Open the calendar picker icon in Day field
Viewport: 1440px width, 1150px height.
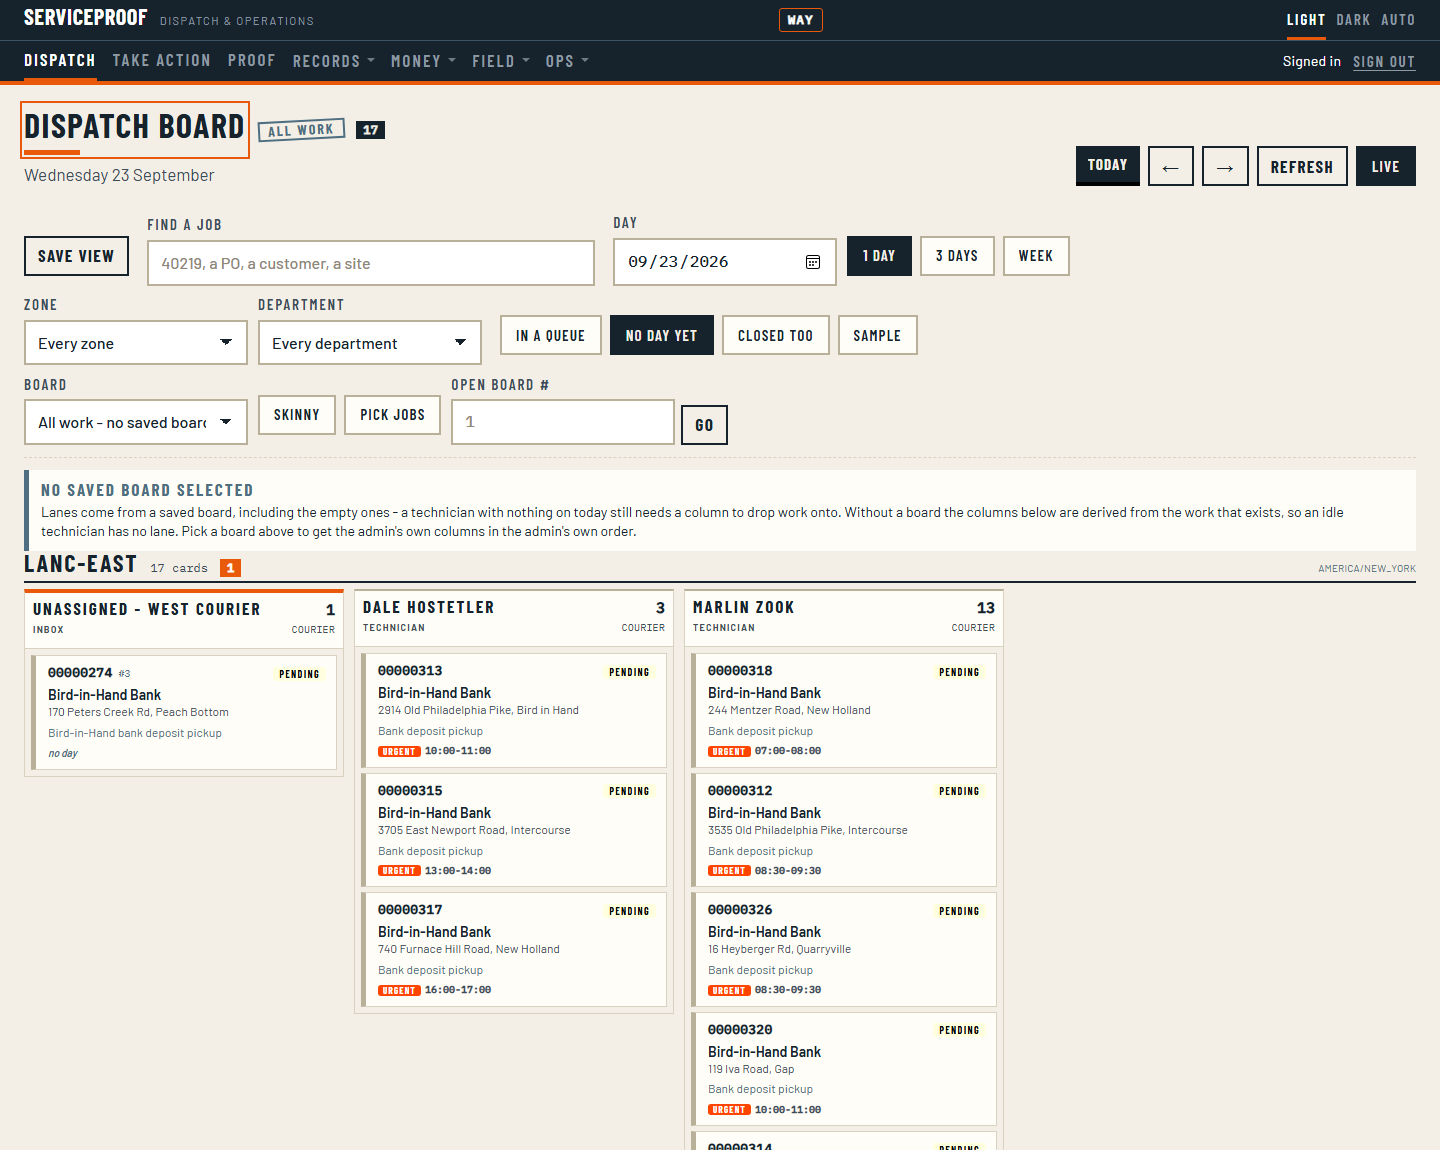[x=813, y=262]
